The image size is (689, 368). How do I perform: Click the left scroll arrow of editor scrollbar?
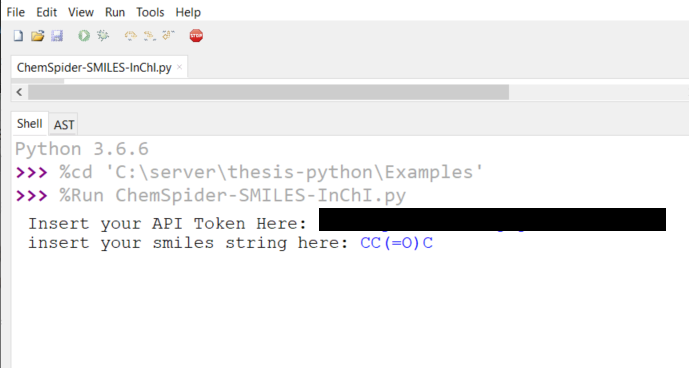pyautogui.click(x=19, y=92)
